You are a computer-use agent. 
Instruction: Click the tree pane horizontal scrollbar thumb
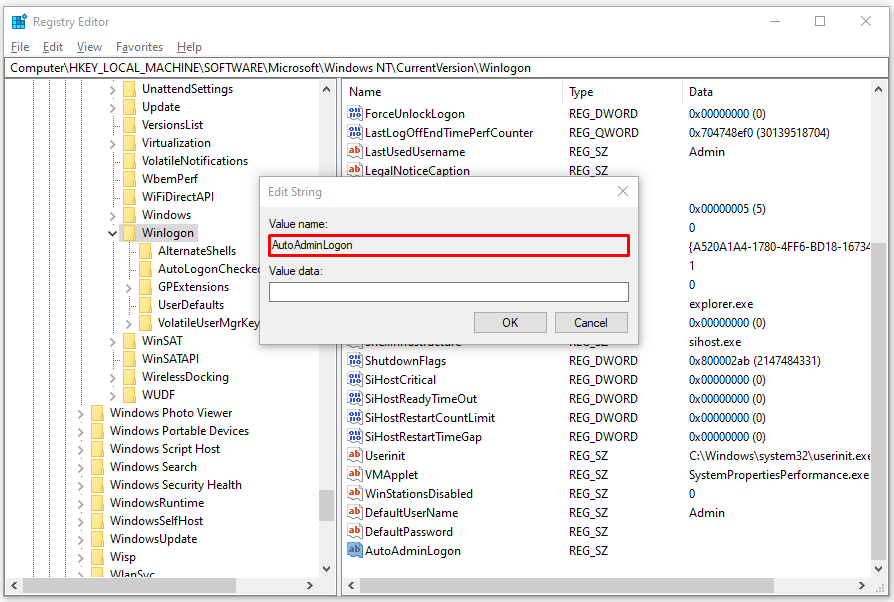[129, 585]
